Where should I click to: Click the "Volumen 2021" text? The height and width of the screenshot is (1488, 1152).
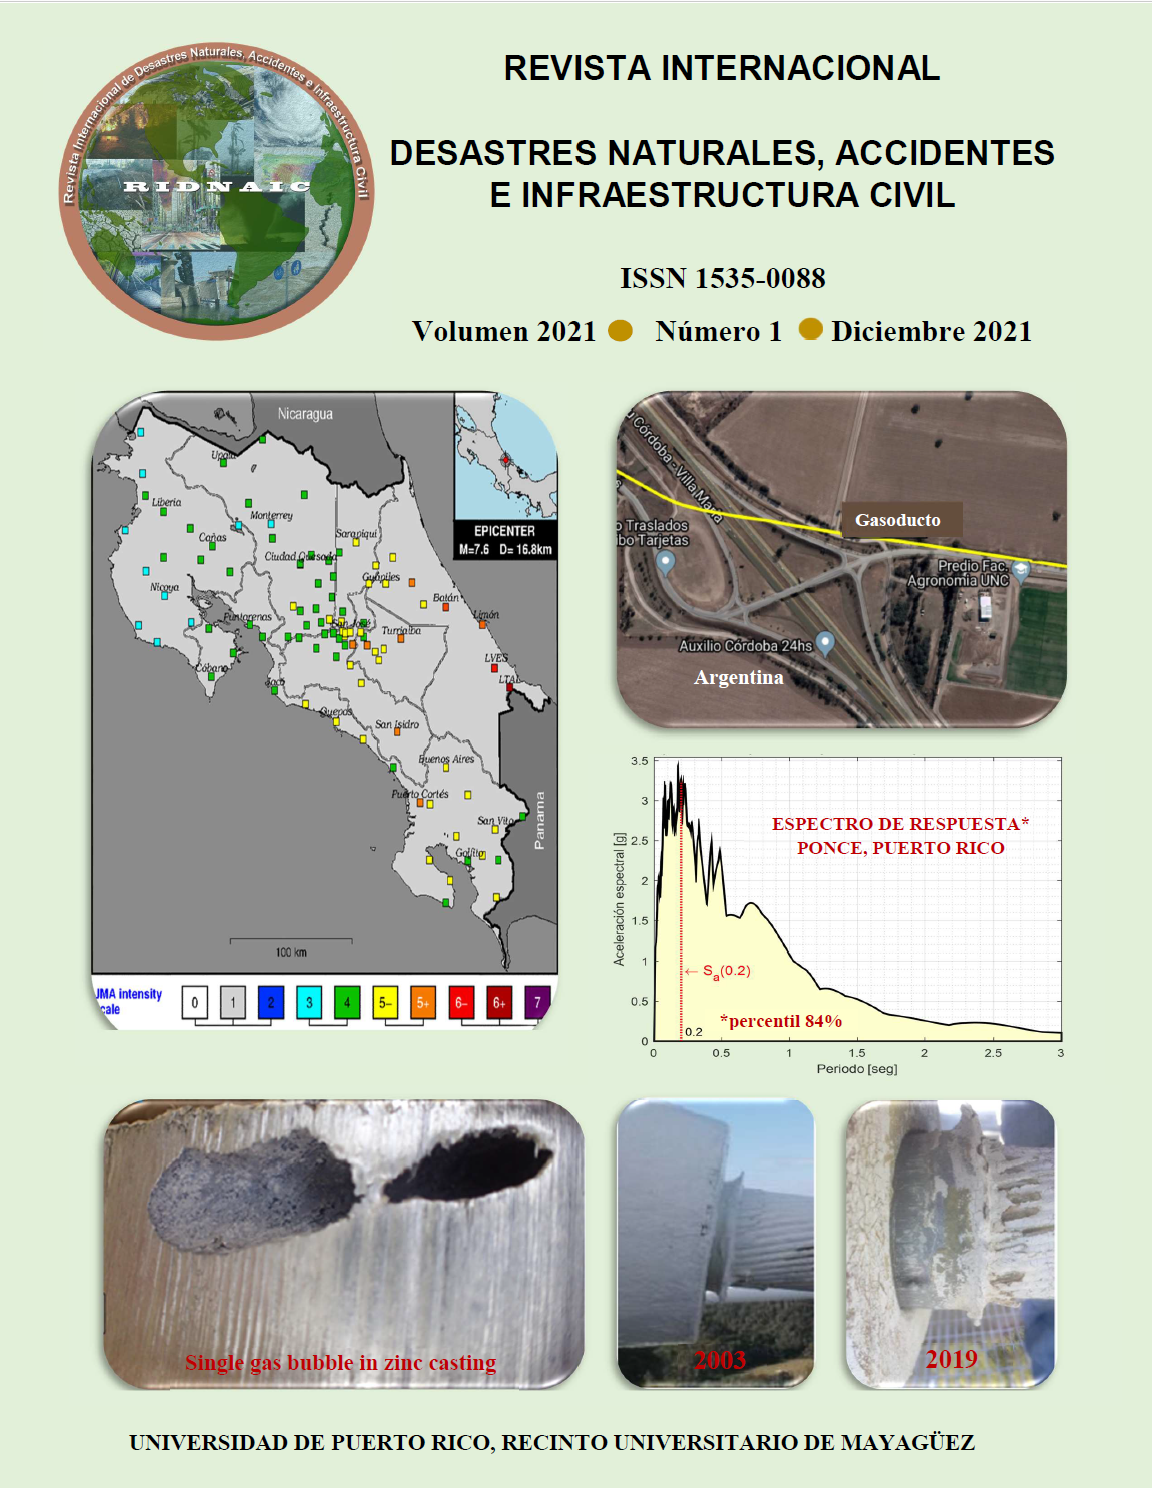504,331
